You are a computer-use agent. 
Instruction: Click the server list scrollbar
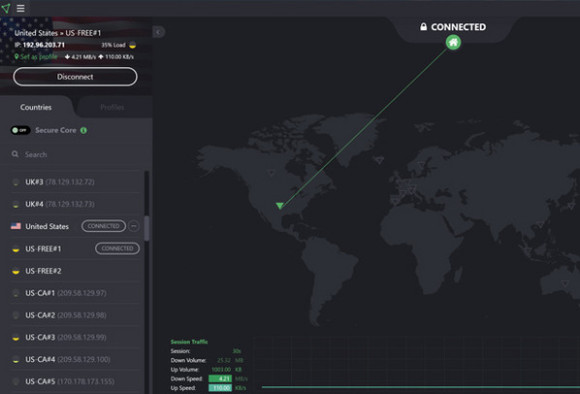click(x=146, y=228)
